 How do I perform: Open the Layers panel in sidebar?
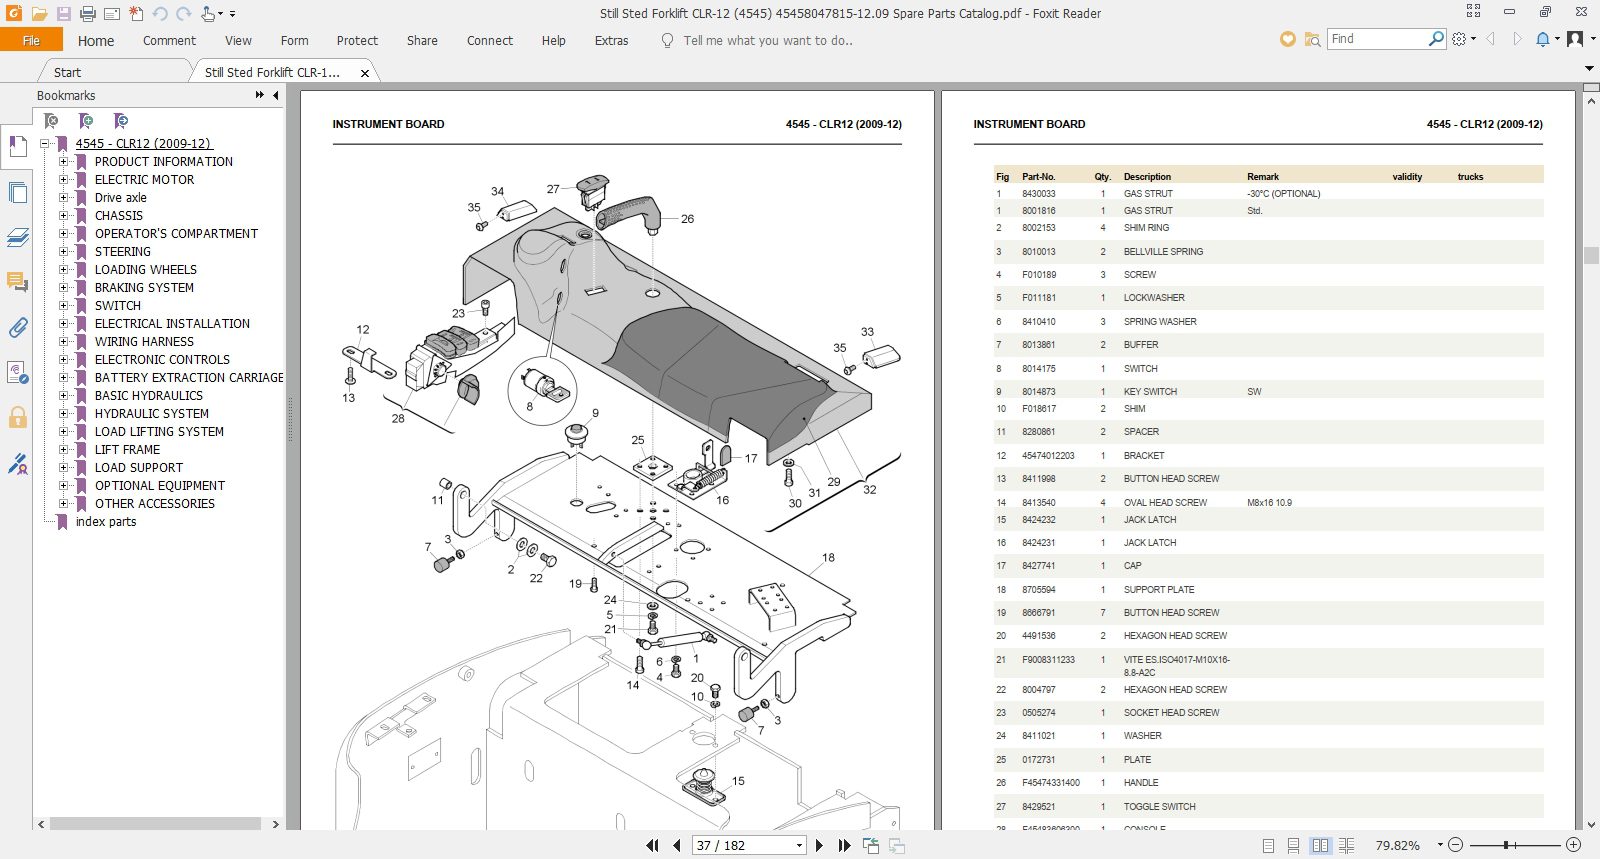coord(17,237)
